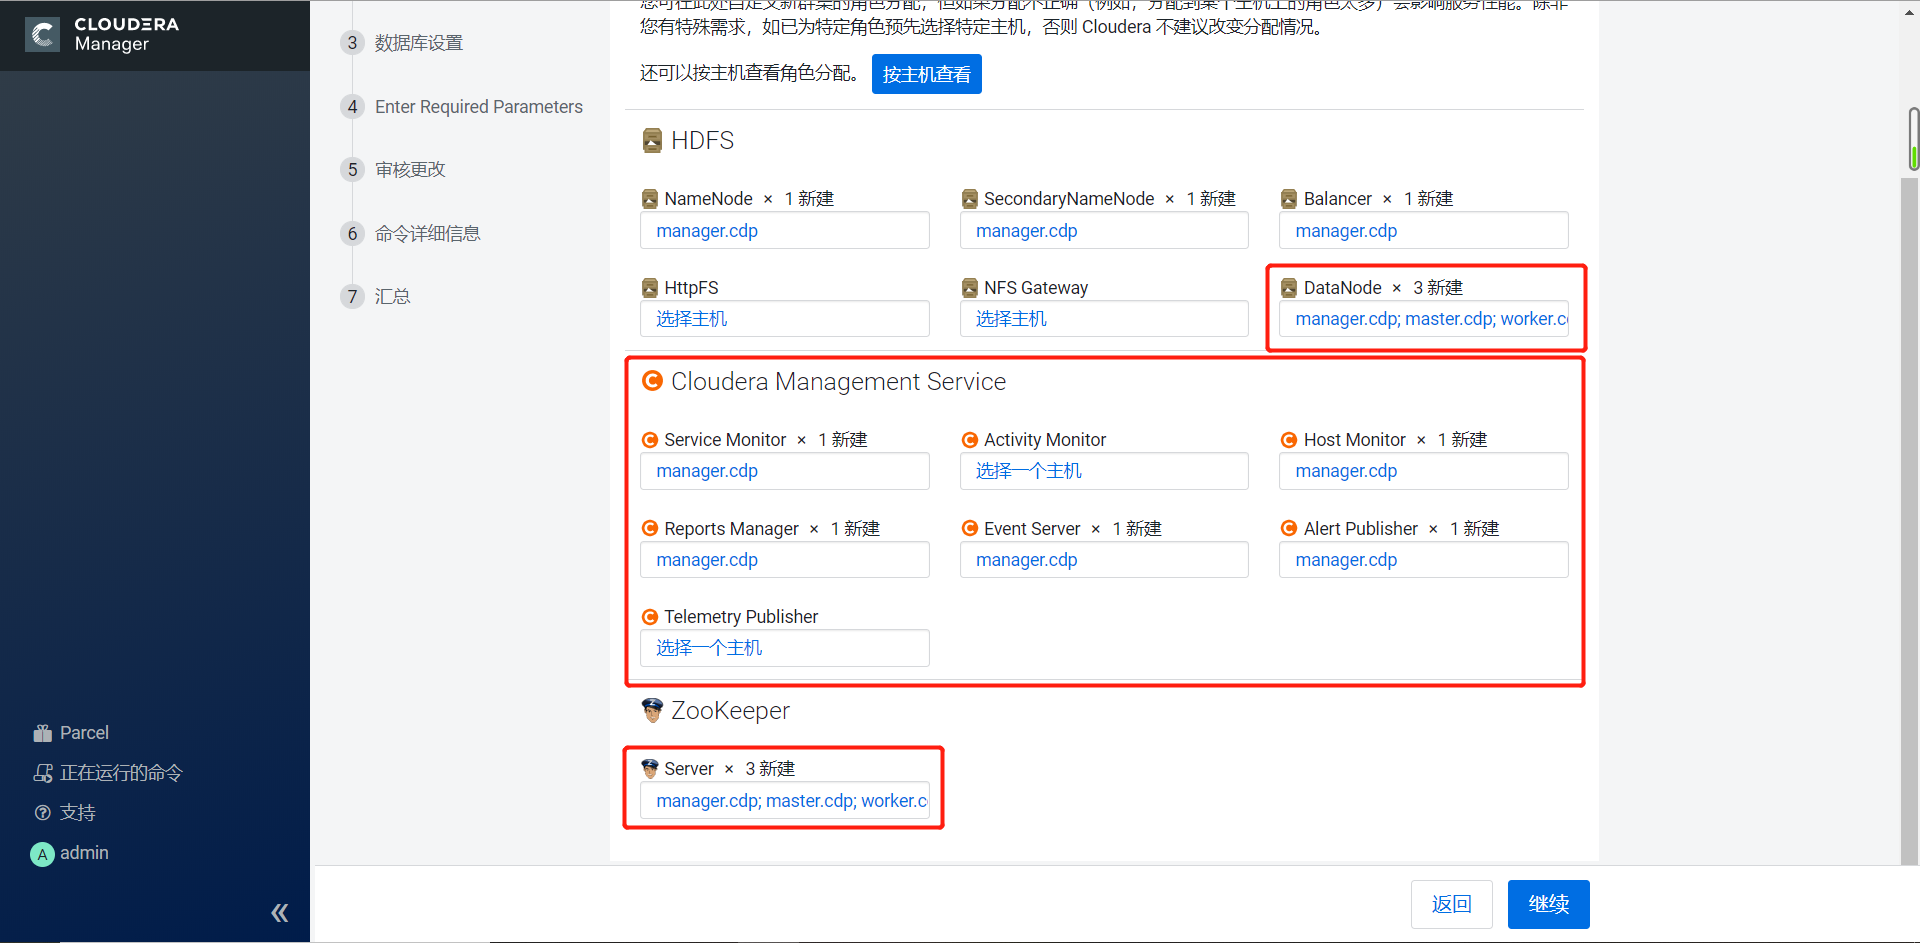Image resolution: width=1920 pixels, height=943 pixels.
Task: Click 返回 to go back
Action: coord(1451,904)
